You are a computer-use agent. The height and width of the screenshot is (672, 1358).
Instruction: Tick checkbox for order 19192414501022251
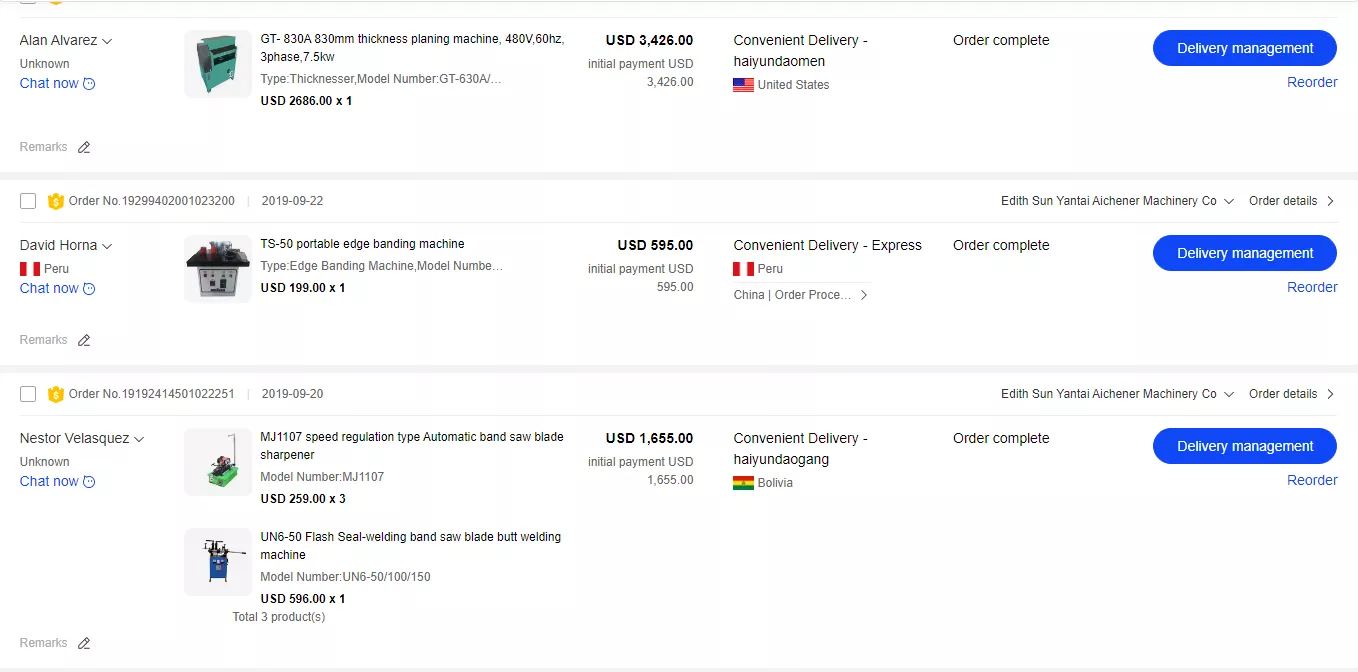[x=28, y=394]
